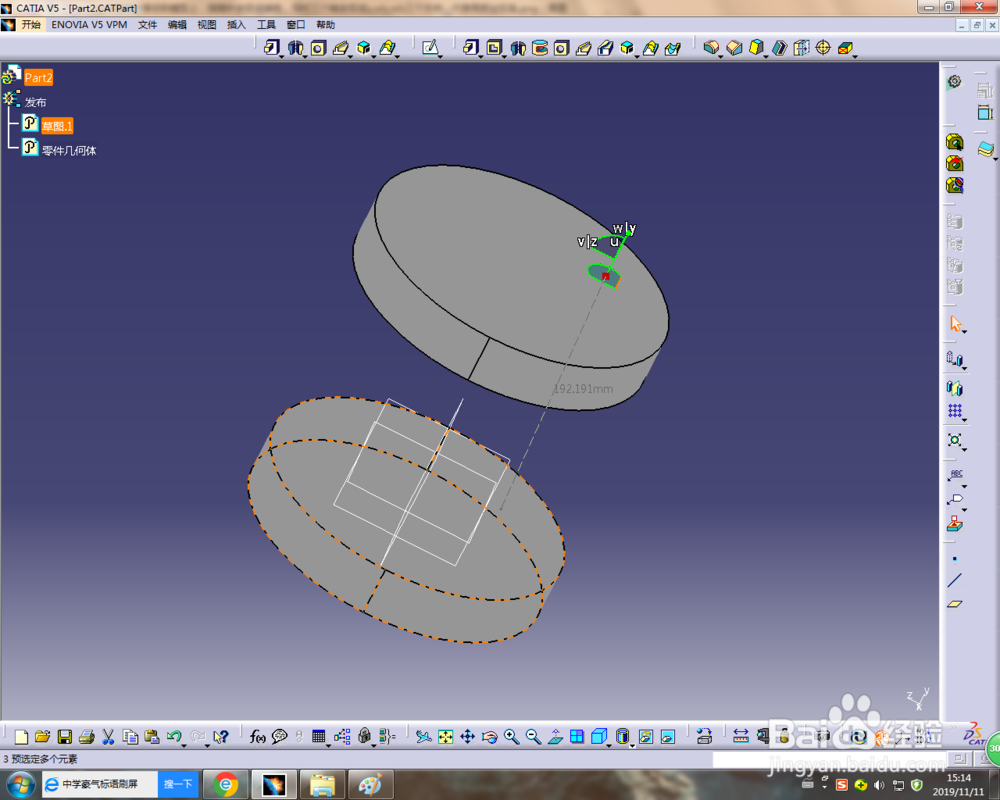Select the Rectangular Pattern grid icon
The width and height of the screenshot is (1000, 800).
954,411
